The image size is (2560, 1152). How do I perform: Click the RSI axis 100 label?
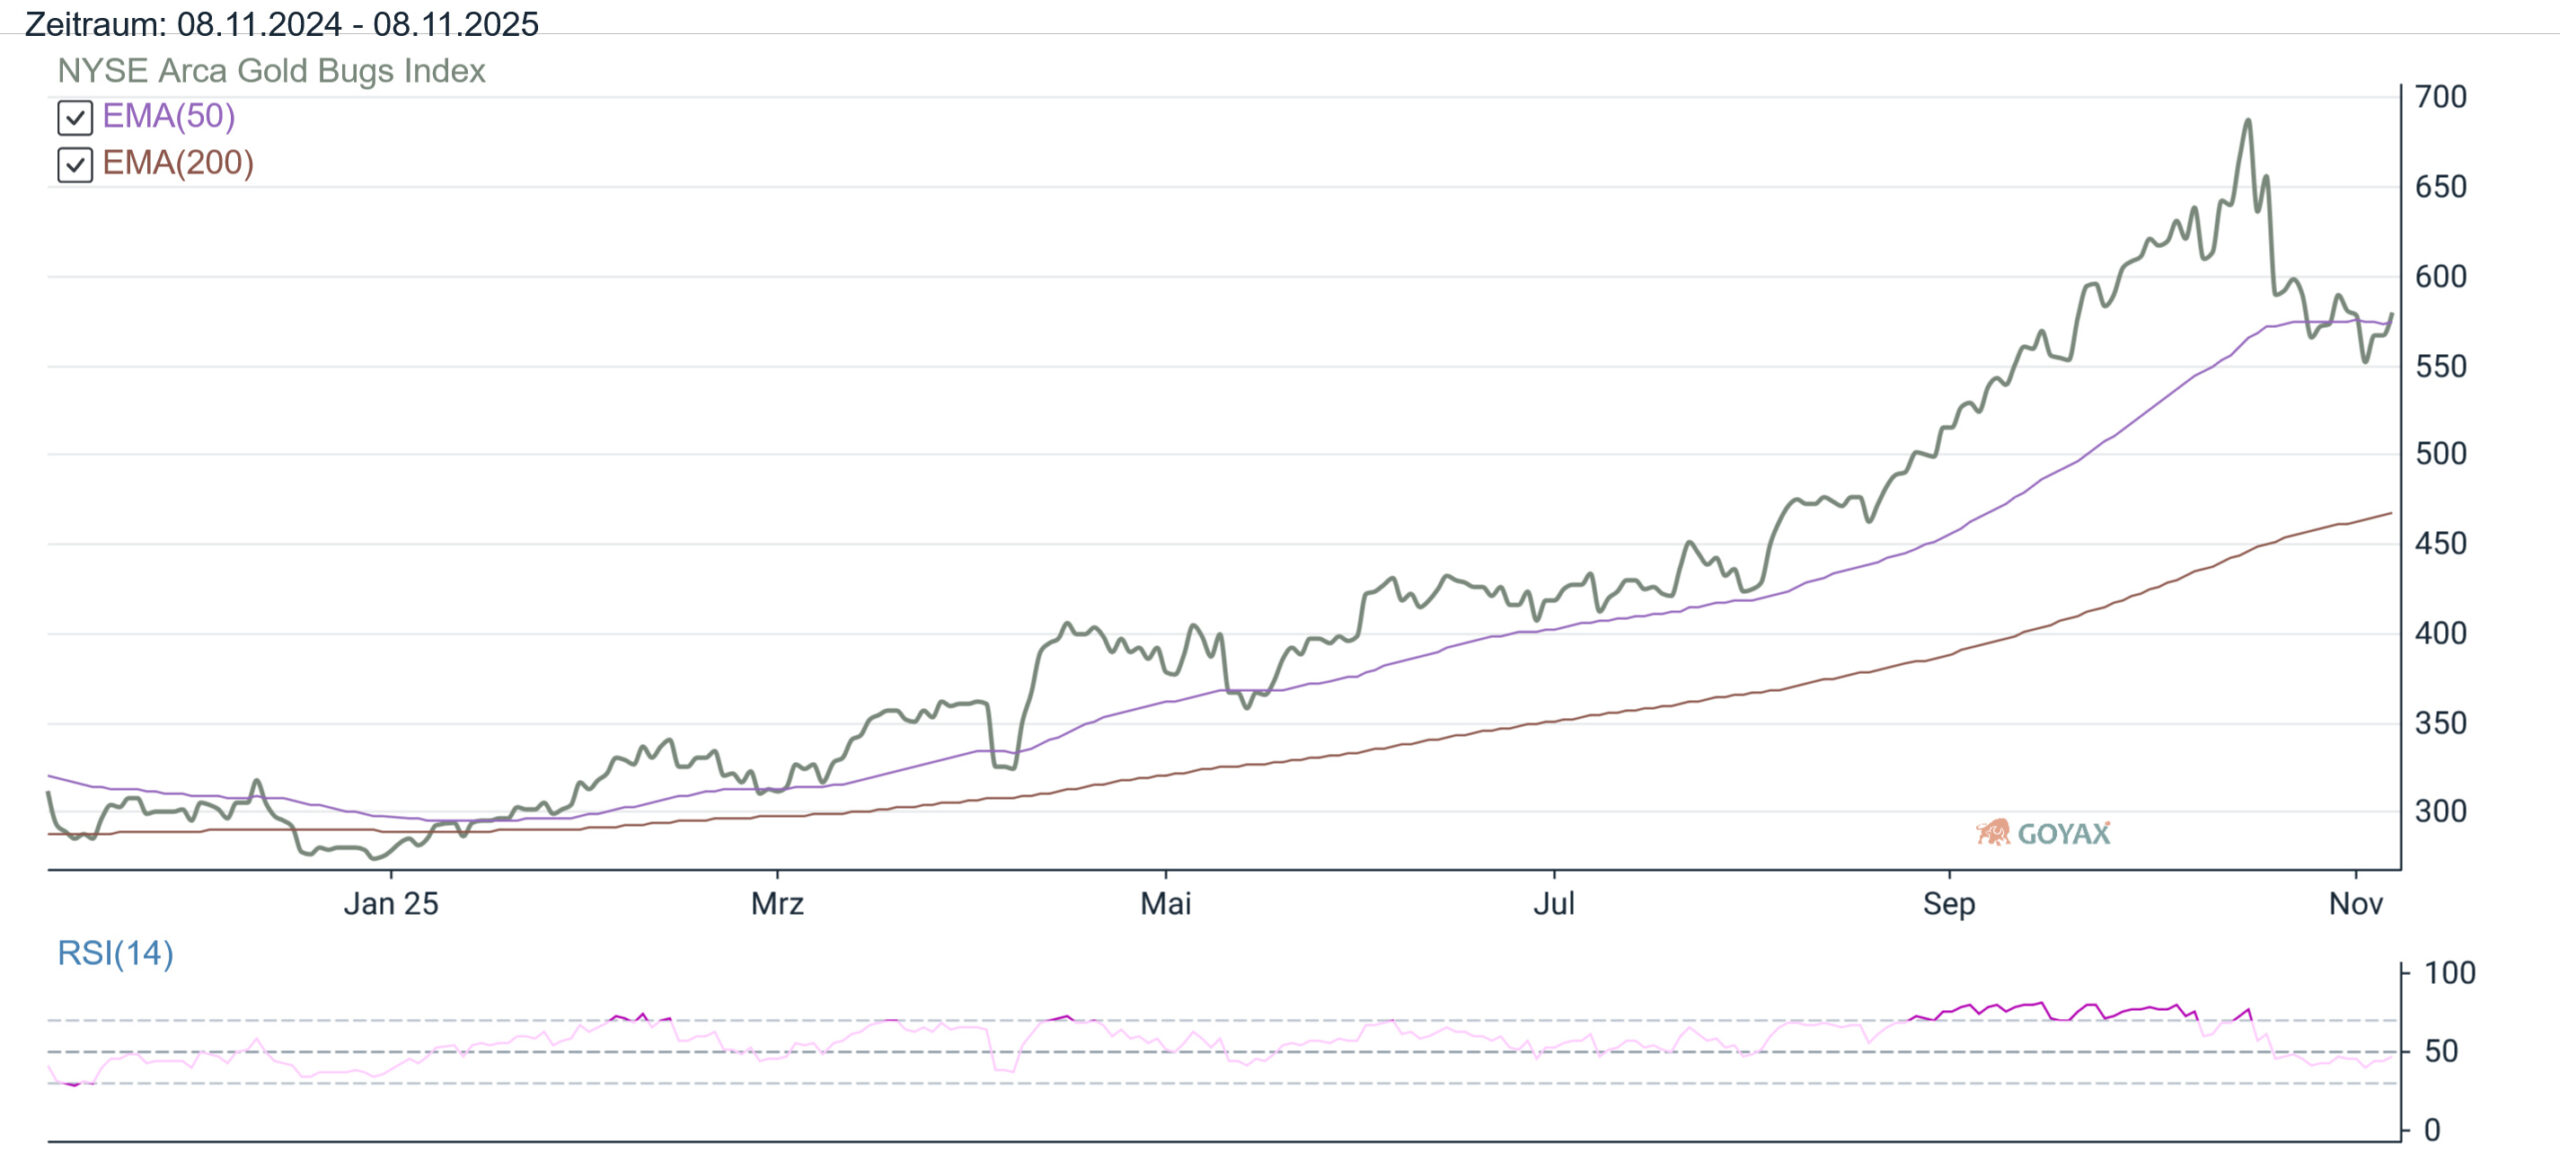2449,972
